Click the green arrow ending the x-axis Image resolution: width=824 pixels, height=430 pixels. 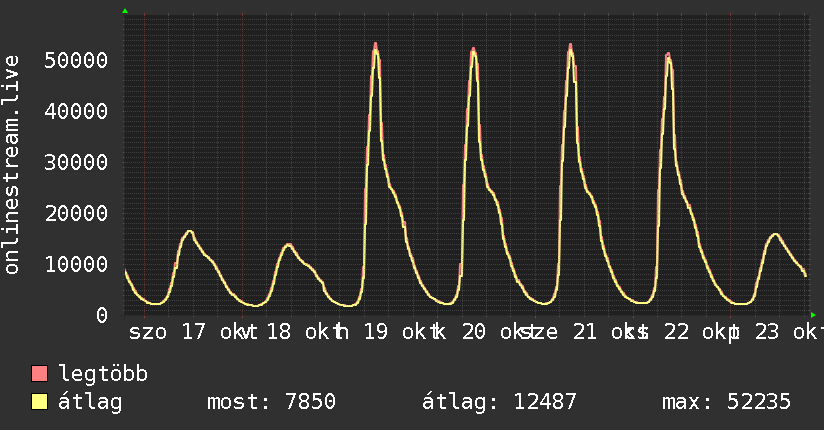pos(813,315)
